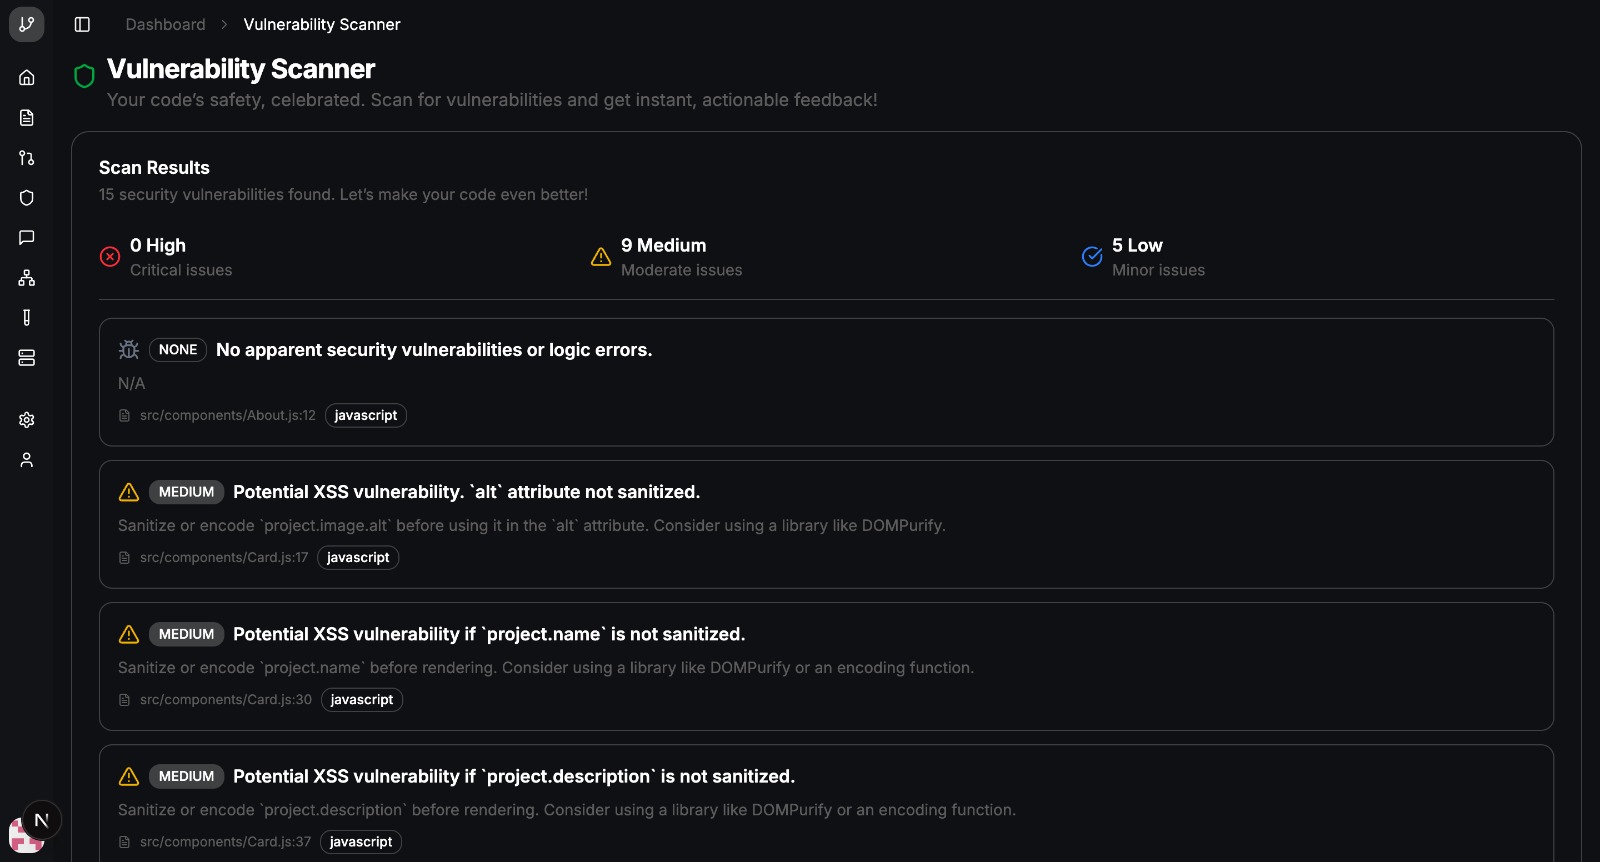
Task: Open the Settings gear in sidebar
Action: coord(26,420)
